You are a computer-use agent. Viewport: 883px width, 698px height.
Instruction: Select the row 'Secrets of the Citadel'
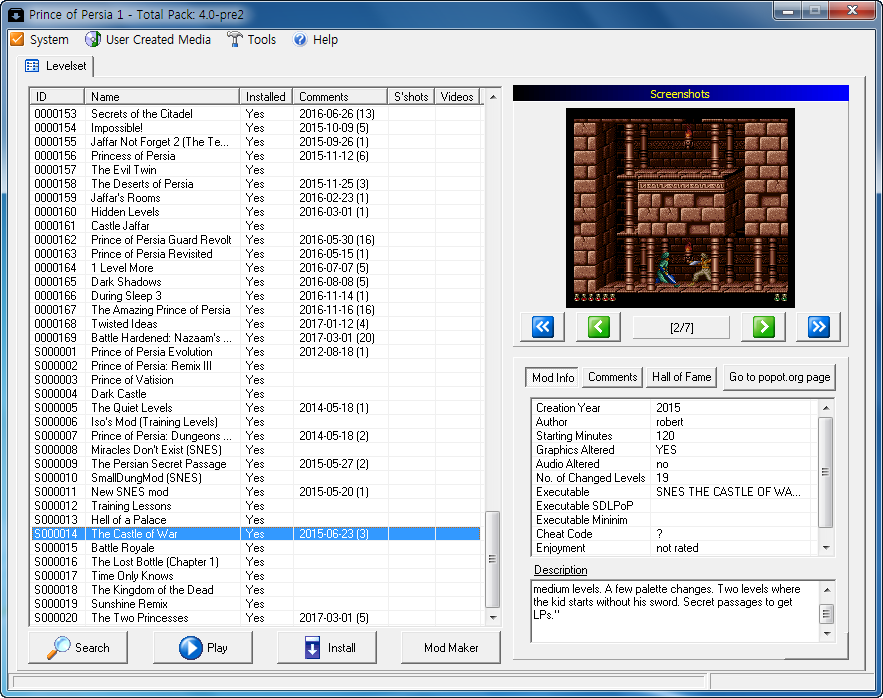coord(256,114)
